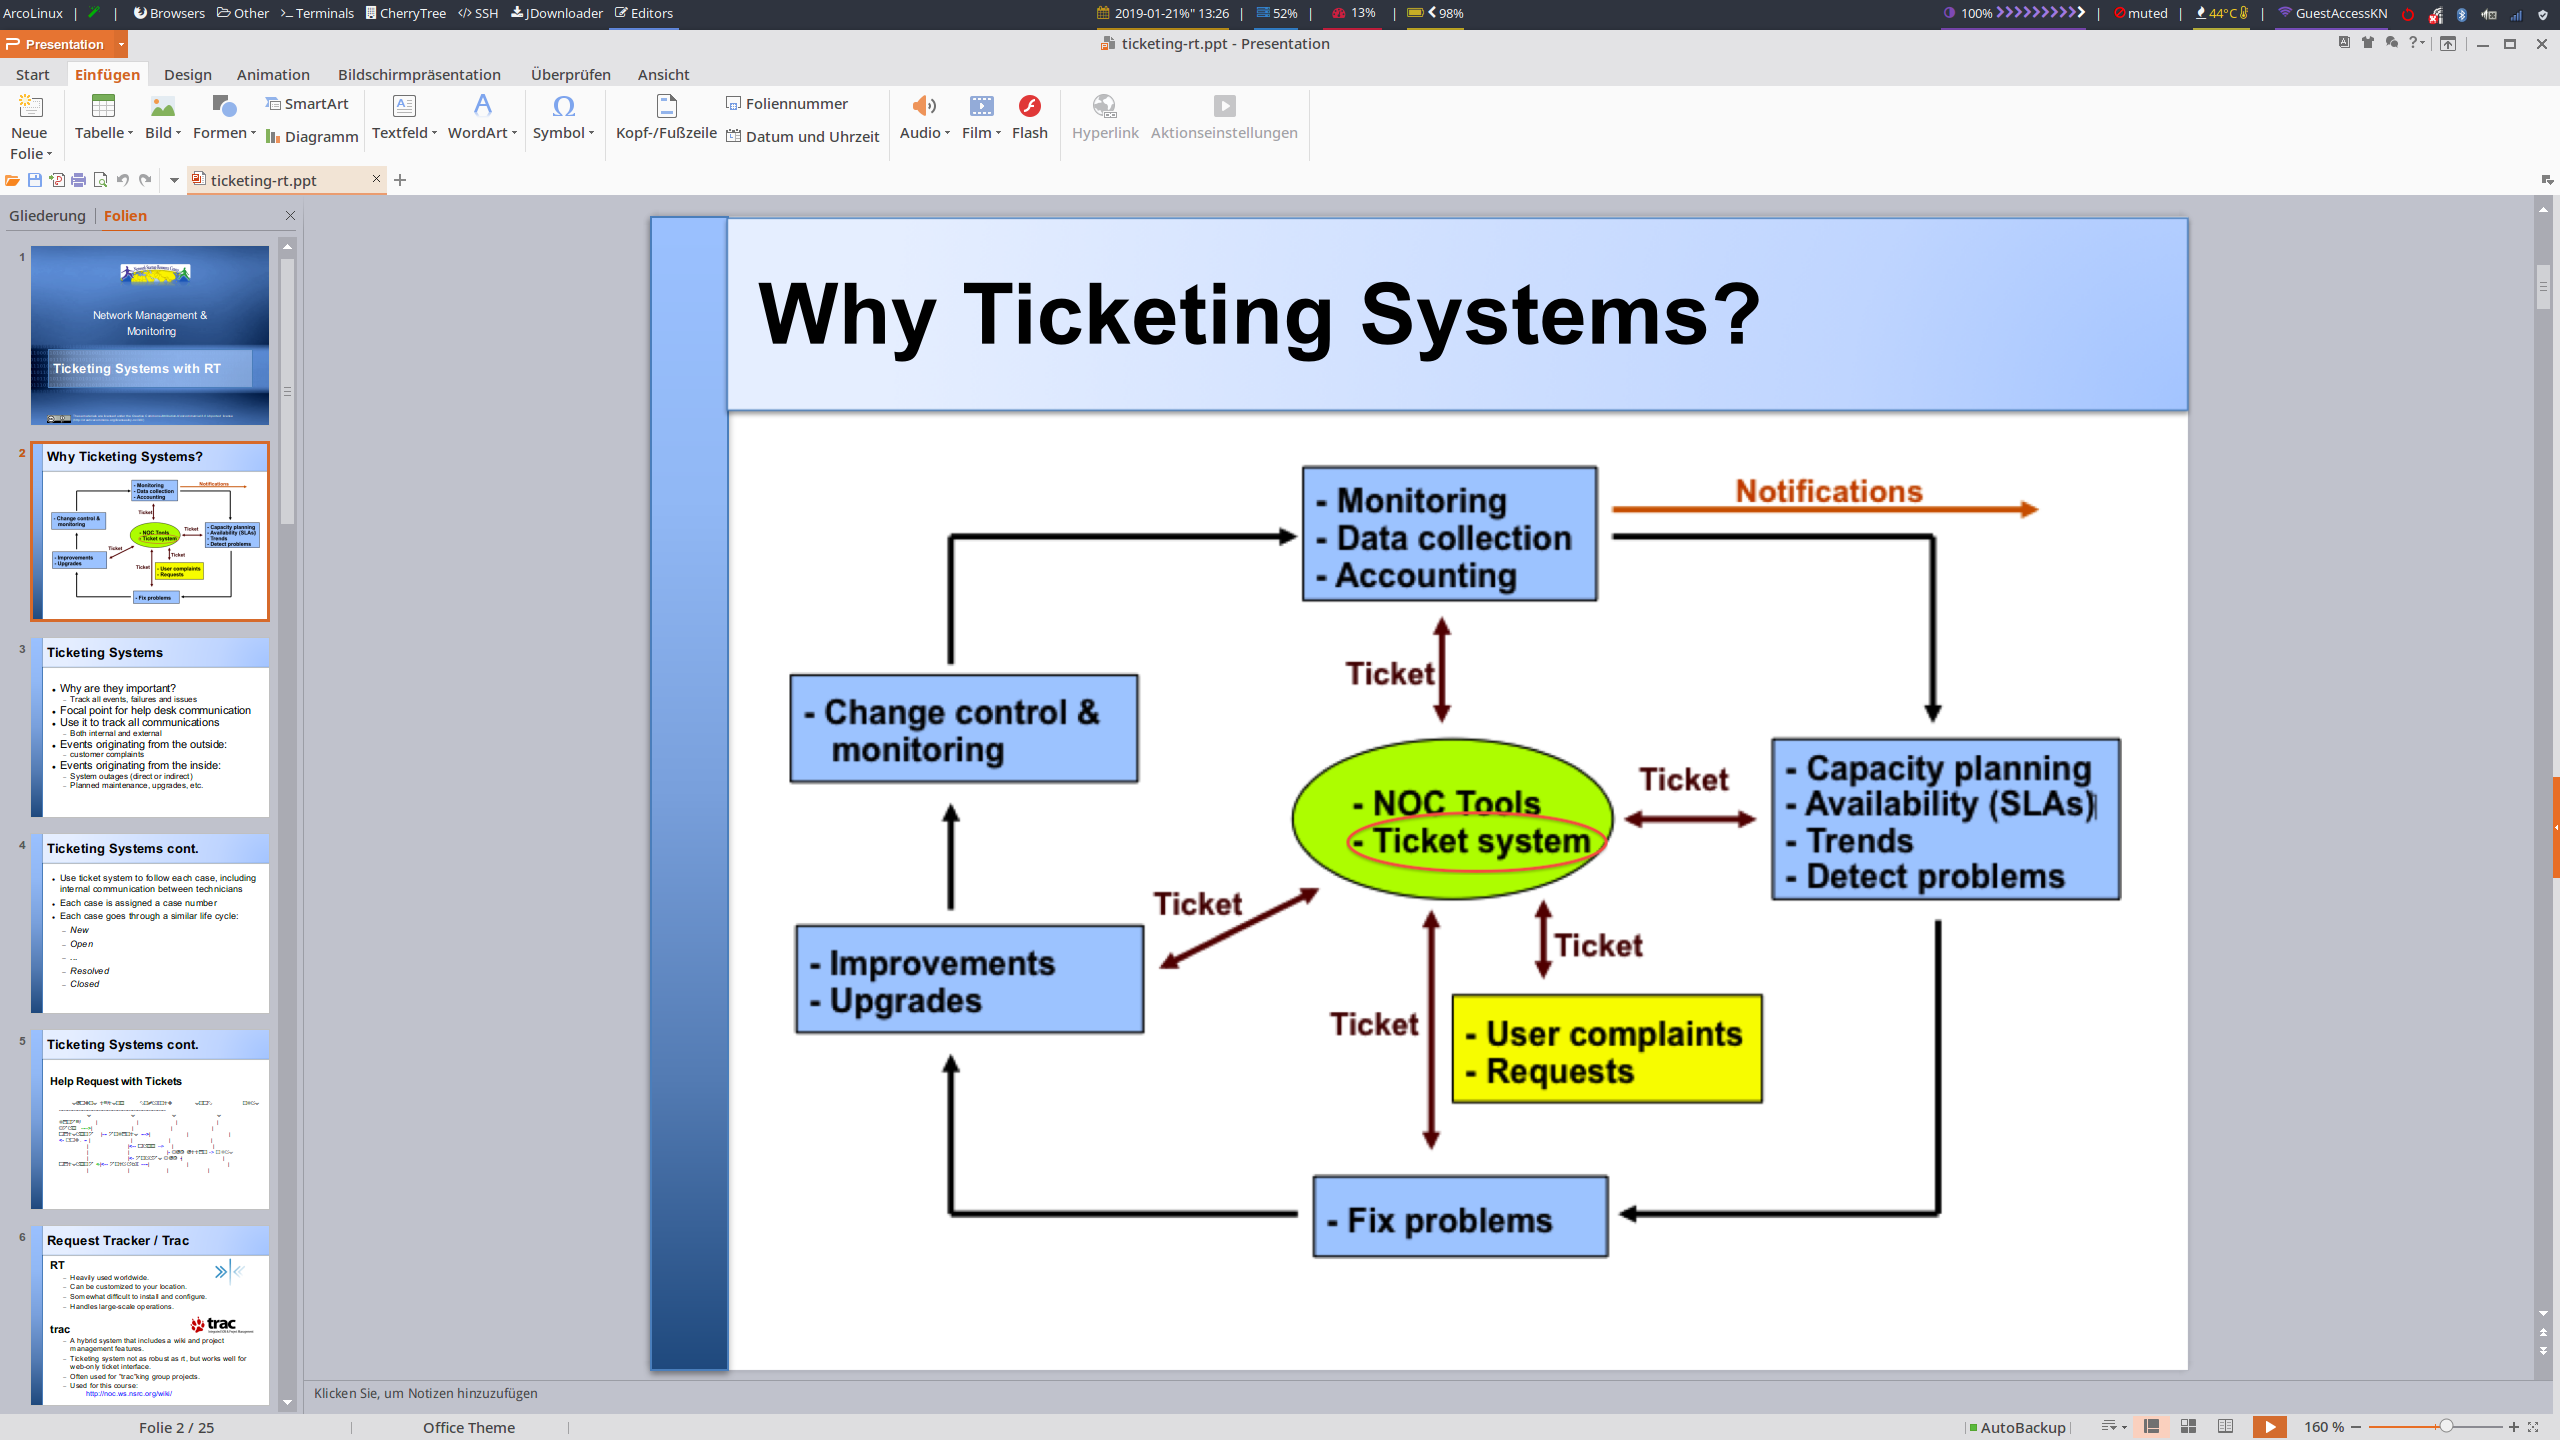Image resolution: width=2560 pixels, height=1440 pixels.
Task: Start slideshow with orange play button
Action: pyautogui.click(x=2269, y=1427)
